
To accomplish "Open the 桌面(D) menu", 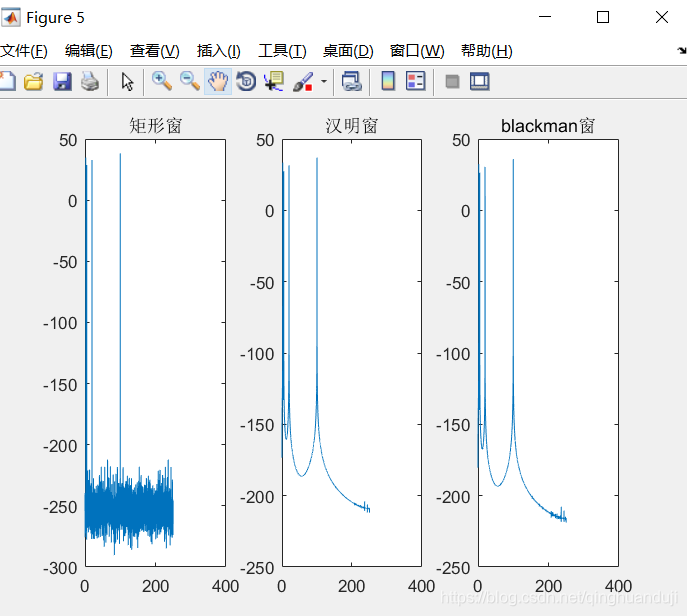I will 348,51.
